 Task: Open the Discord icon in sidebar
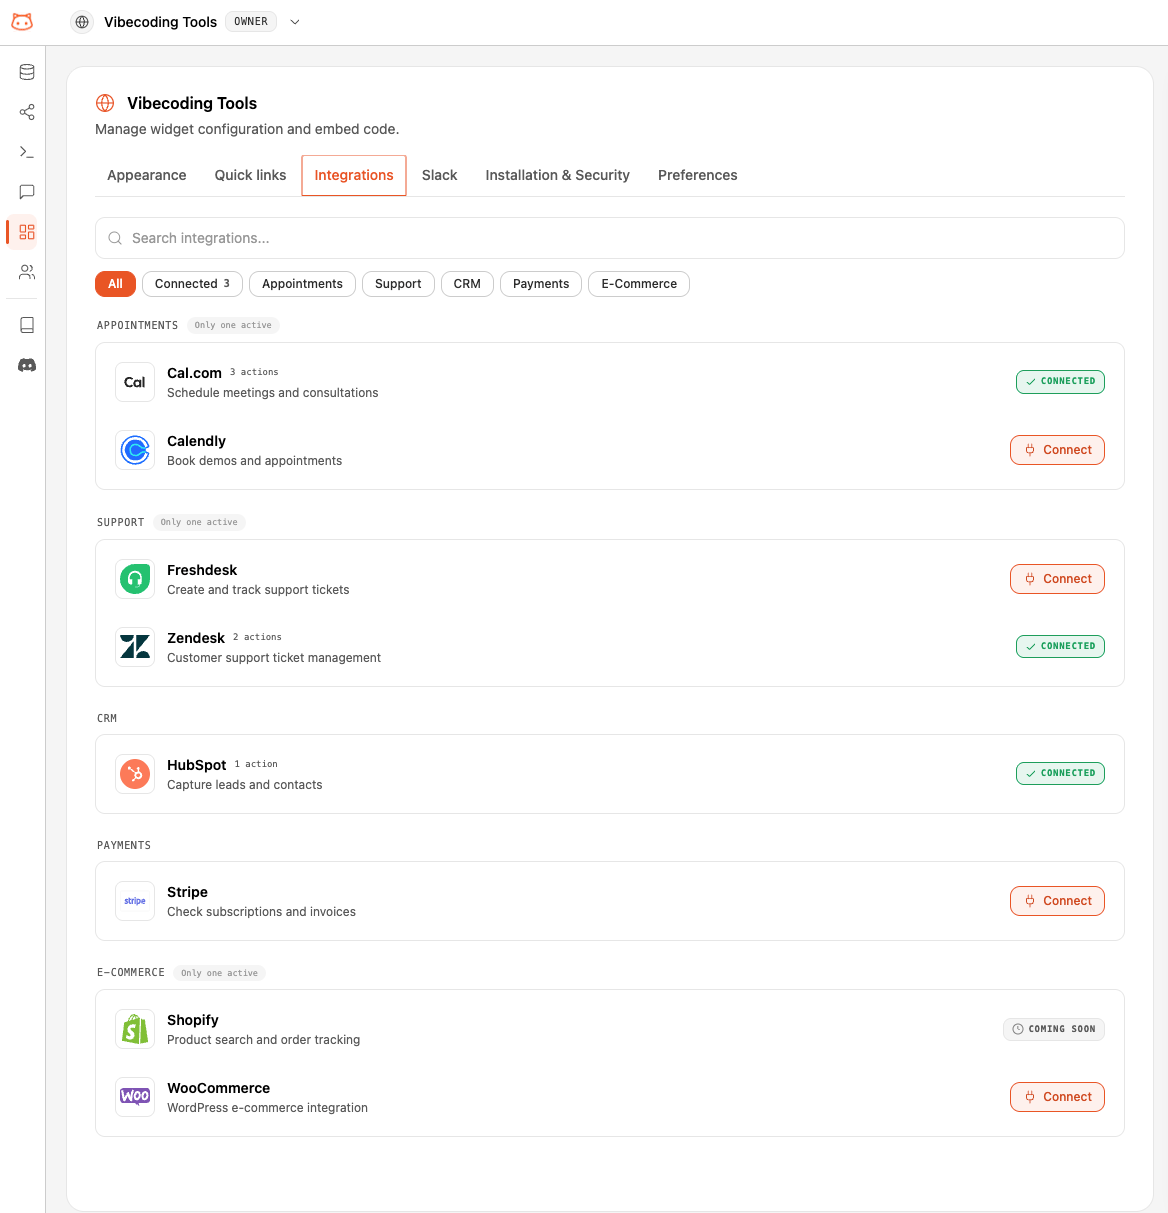coord(27,365)
